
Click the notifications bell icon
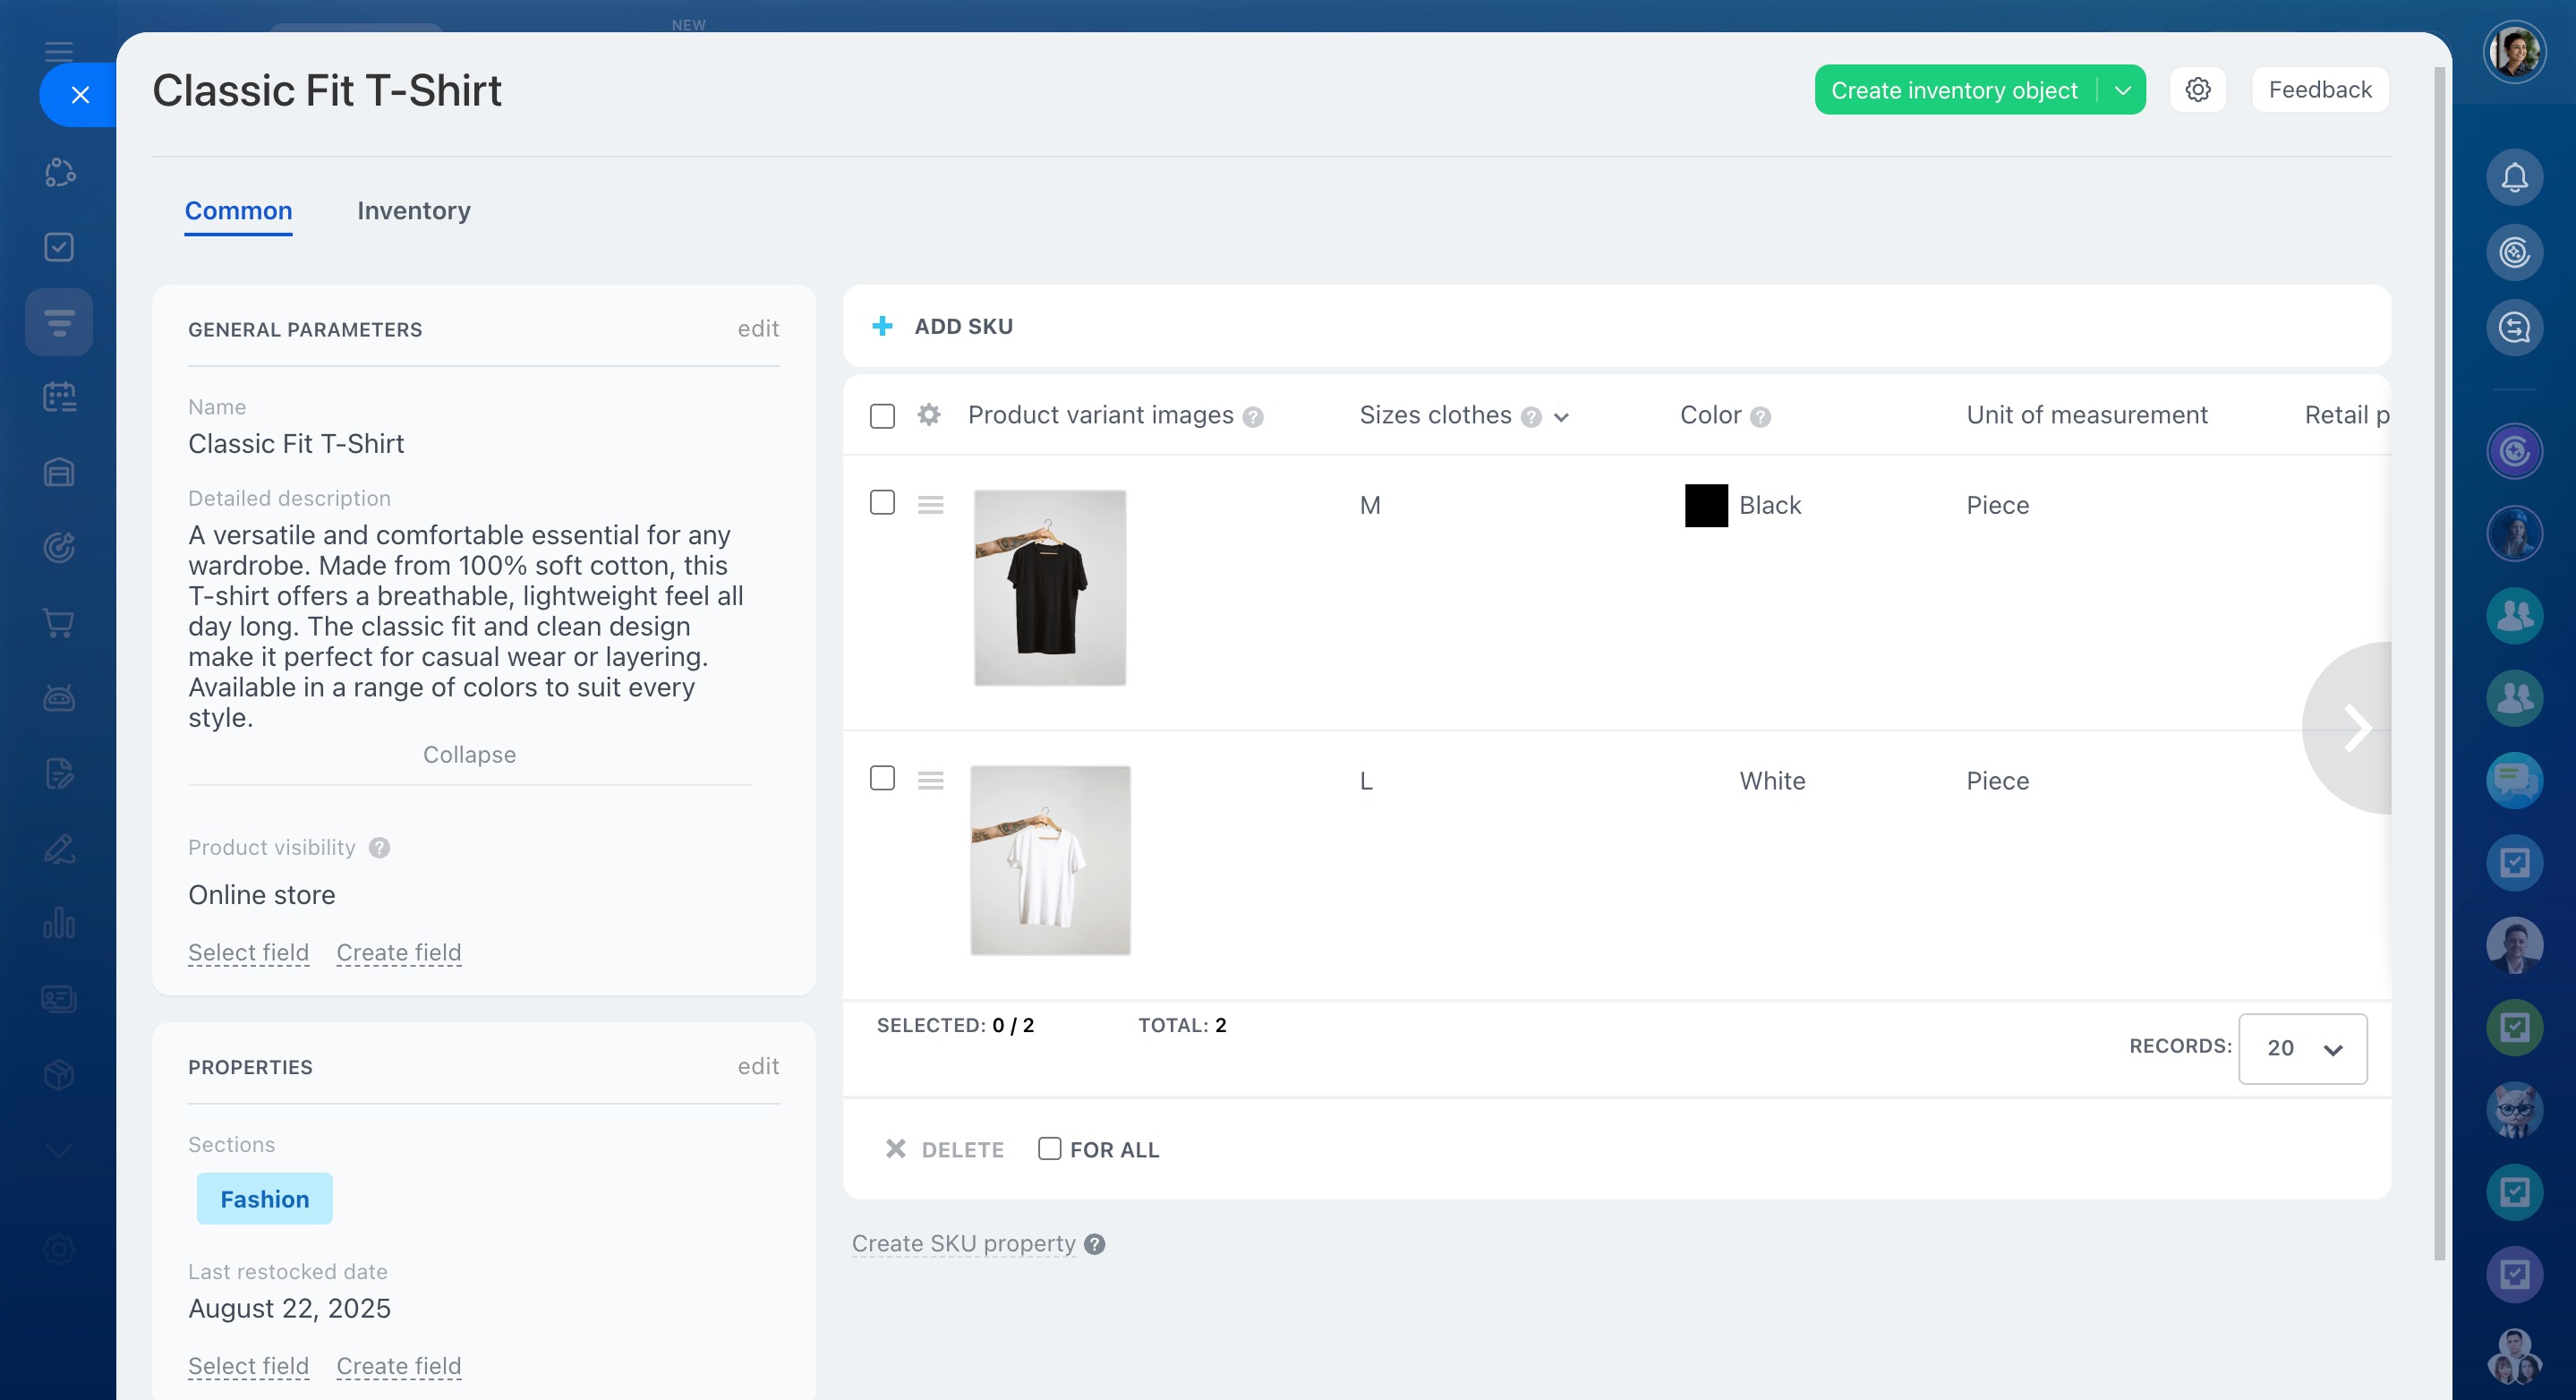(2514, 178)
